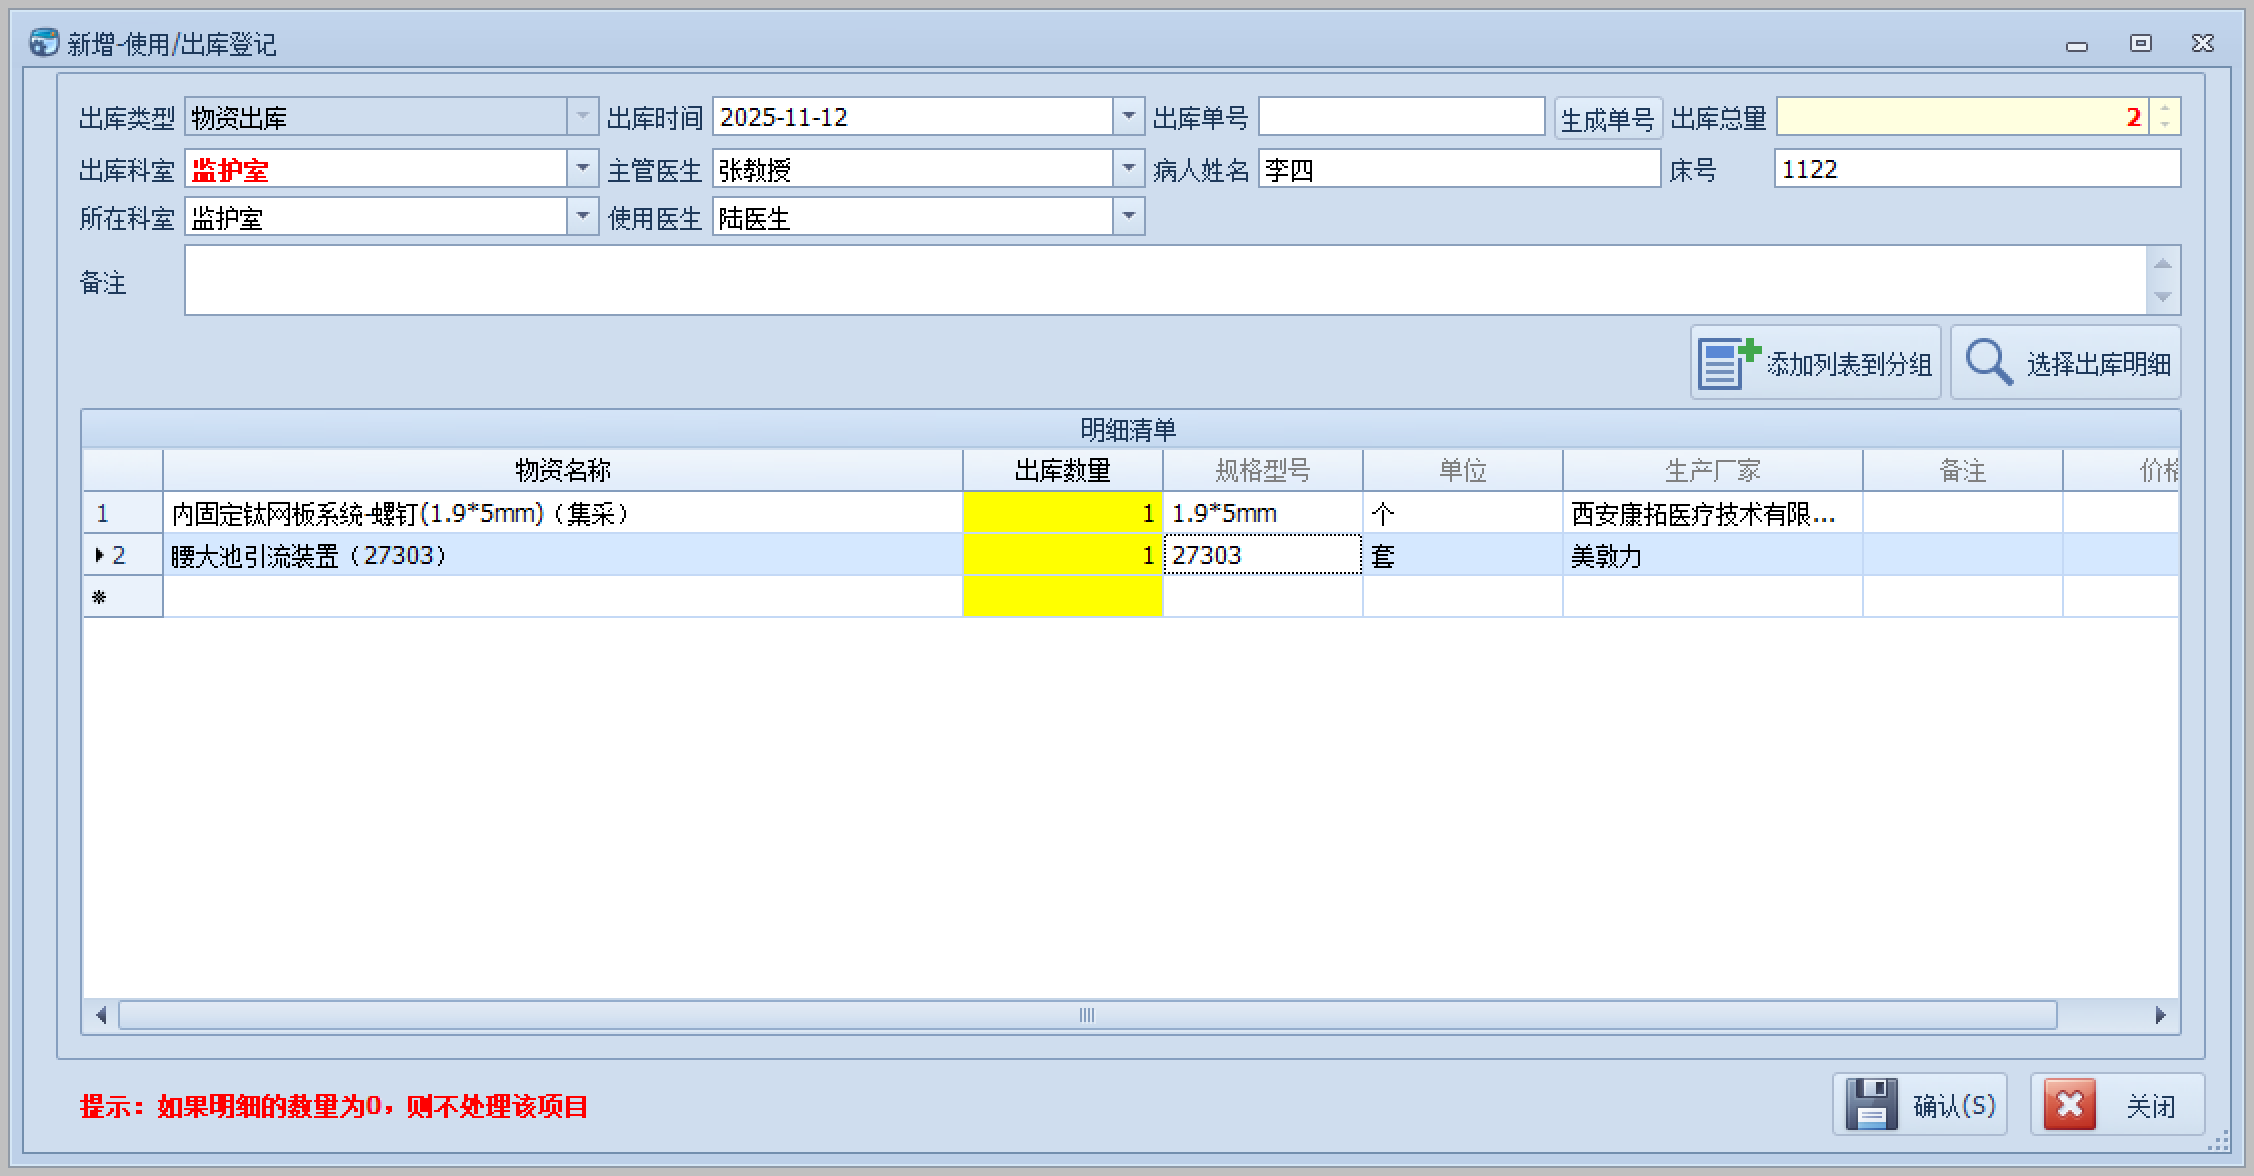Viewport: 2254px width, 1176px height.
Task: Click the new-row asterisk marker
Action: click(x=100, y=597)
